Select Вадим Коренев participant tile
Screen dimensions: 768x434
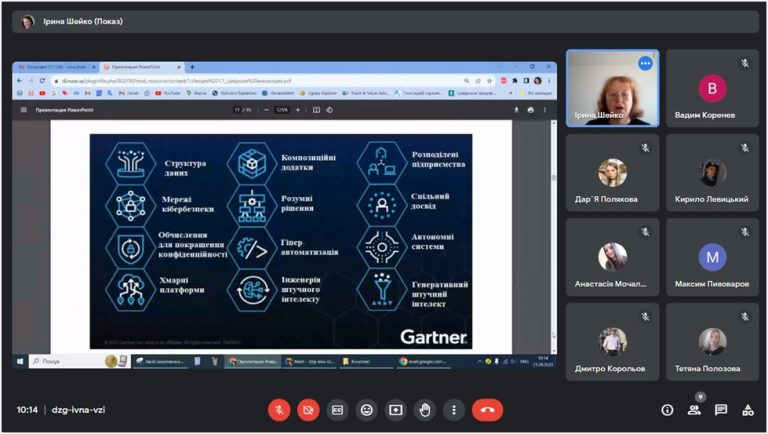pos(712,88)
